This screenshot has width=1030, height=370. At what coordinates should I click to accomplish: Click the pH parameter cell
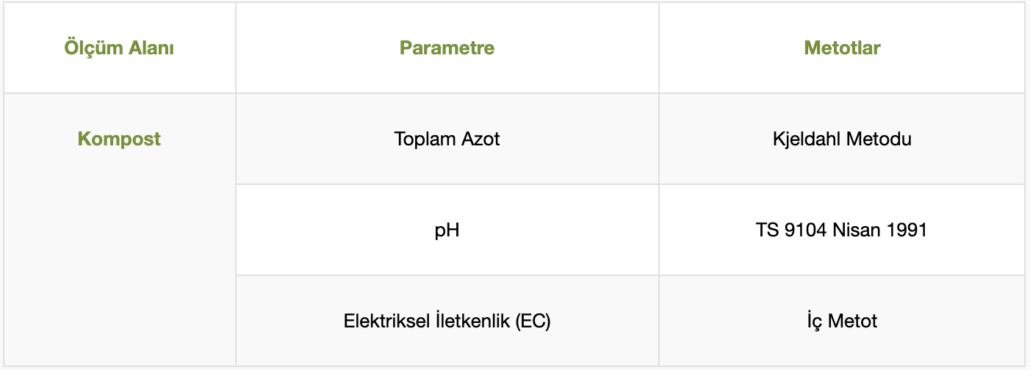pyautogui.click(x=447, y=231)
